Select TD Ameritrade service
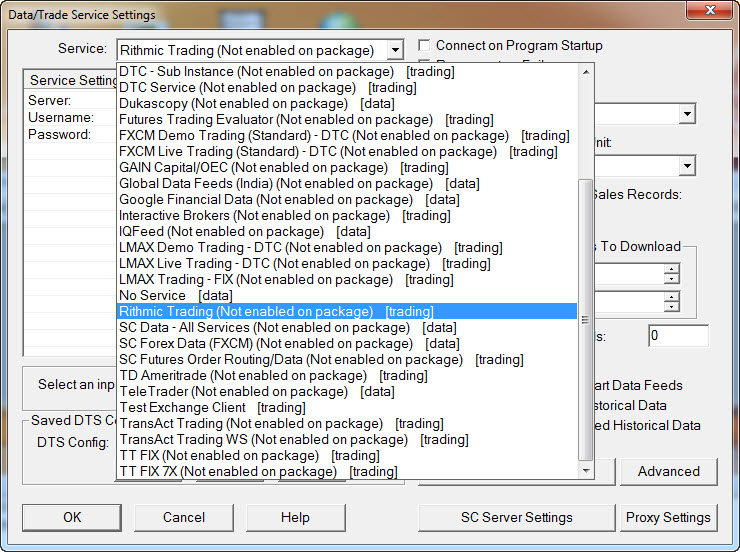This screenshot has height=552, width=740. (346, 376)
